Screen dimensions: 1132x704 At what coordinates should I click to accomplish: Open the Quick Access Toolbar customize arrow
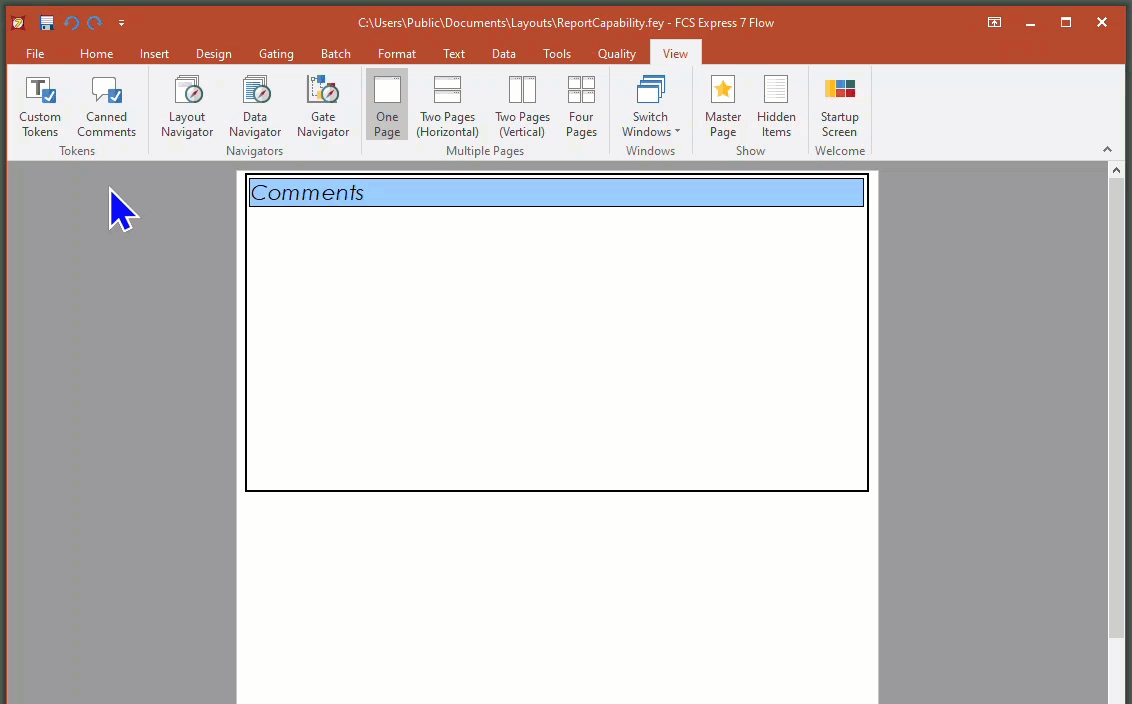[121, 22]
